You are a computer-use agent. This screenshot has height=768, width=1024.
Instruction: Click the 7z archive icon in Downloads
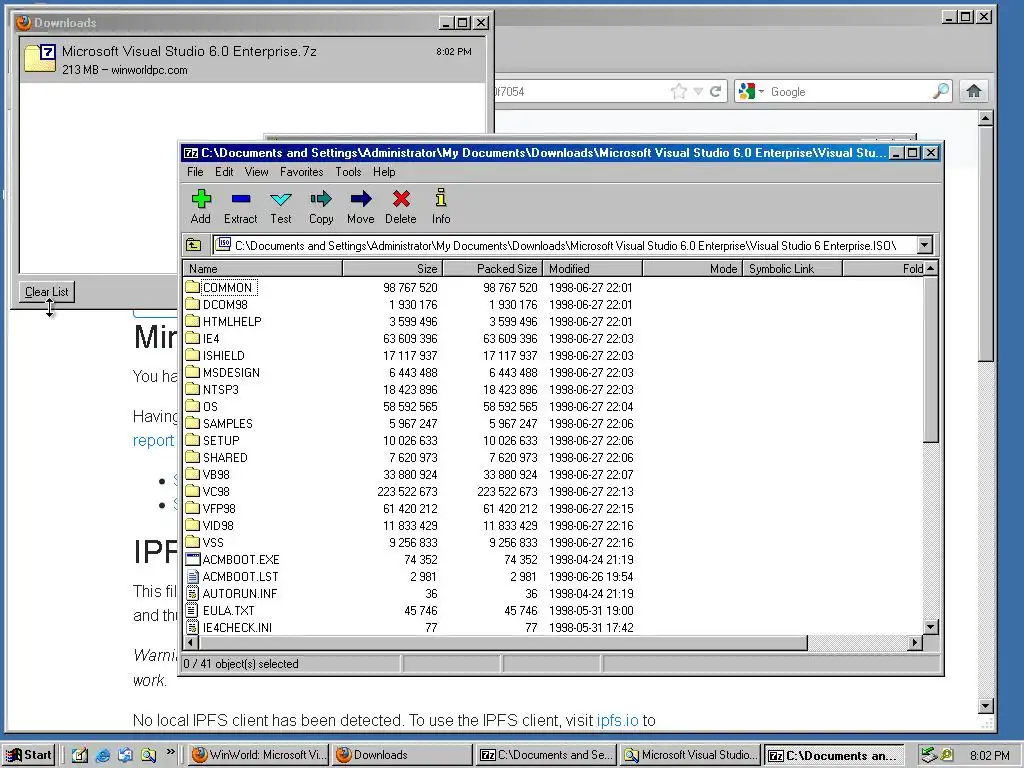(x=40, y=59)
